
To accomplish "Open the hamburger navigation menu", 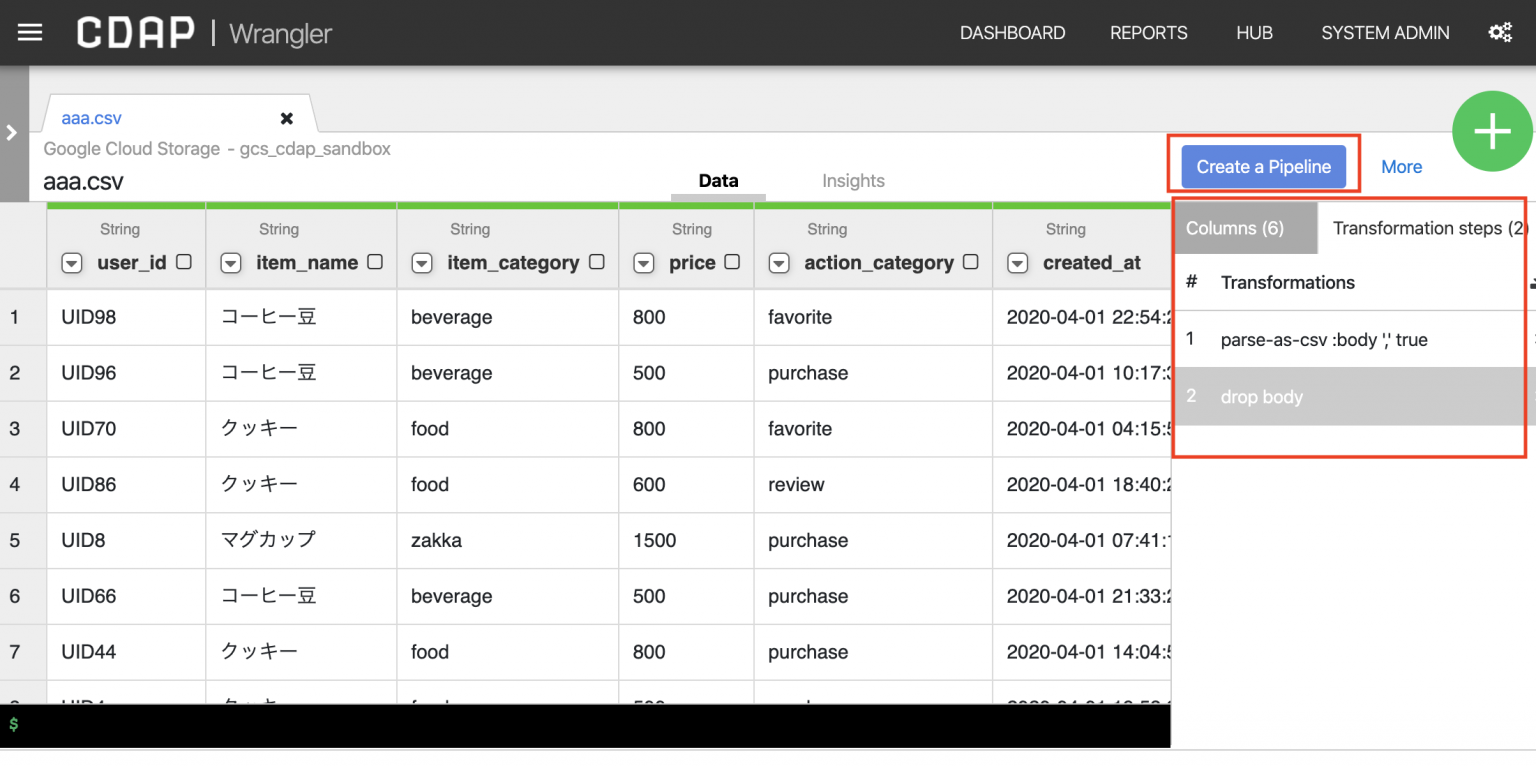I will [30, 32].
